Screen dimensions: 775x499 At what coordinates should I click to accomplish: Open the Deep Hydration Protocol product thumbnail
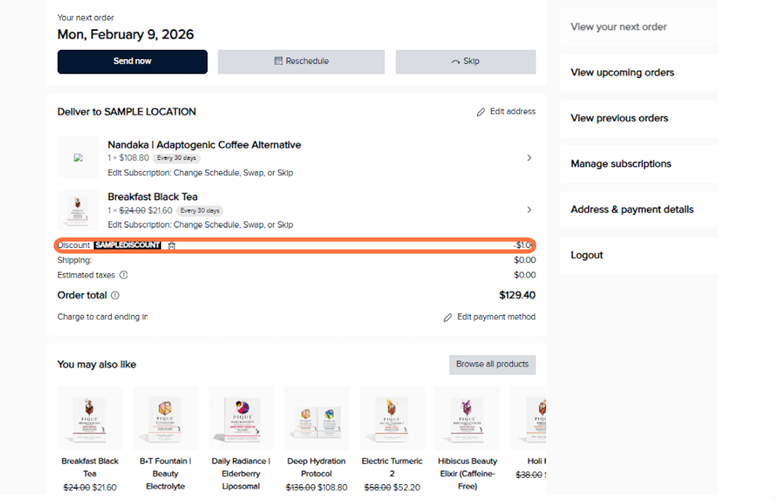point(316,419)
